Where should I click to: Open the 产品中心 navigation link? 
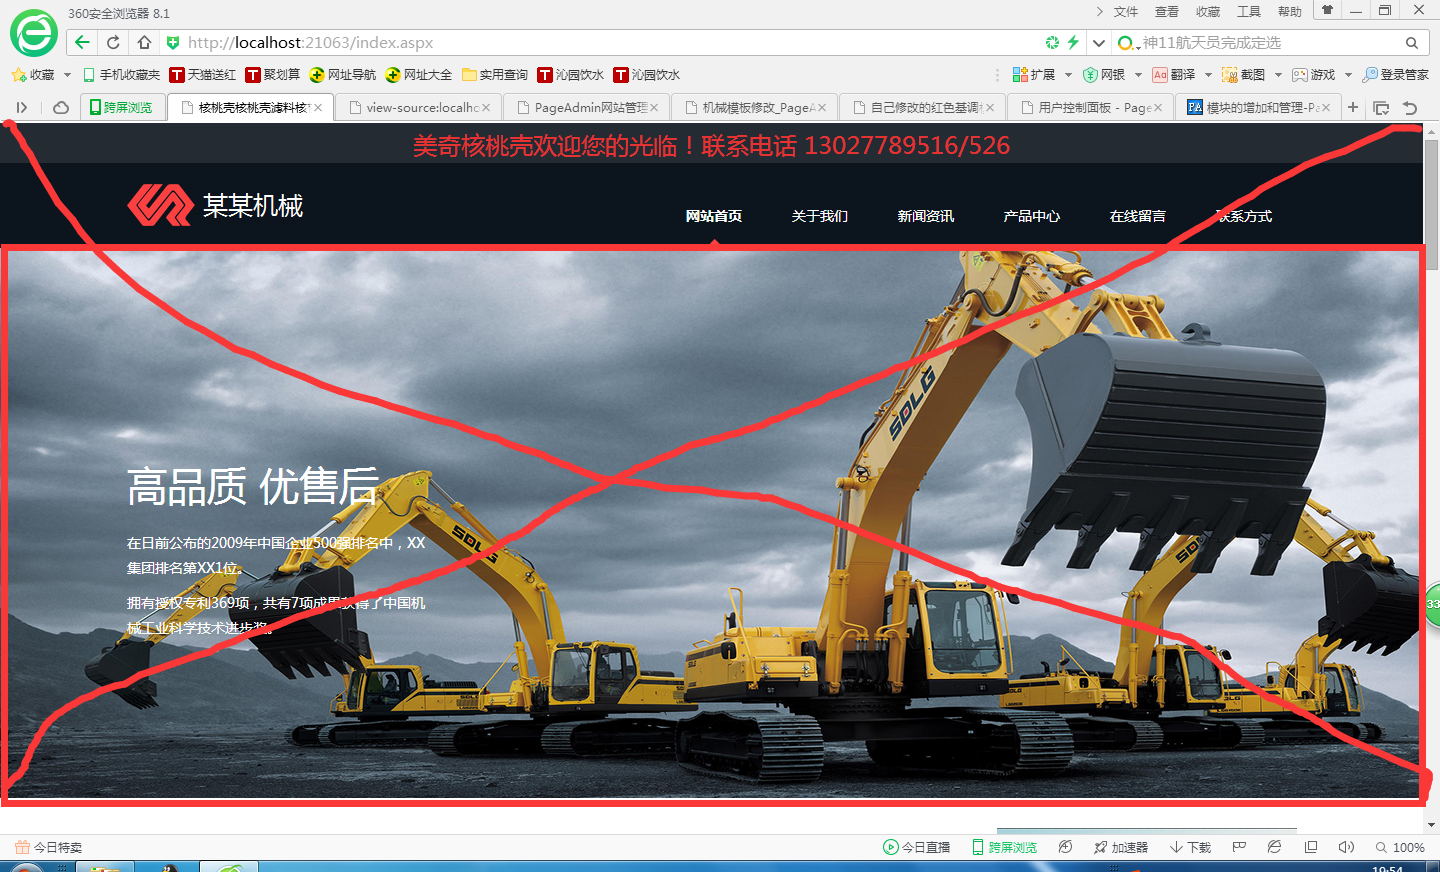1031,216
